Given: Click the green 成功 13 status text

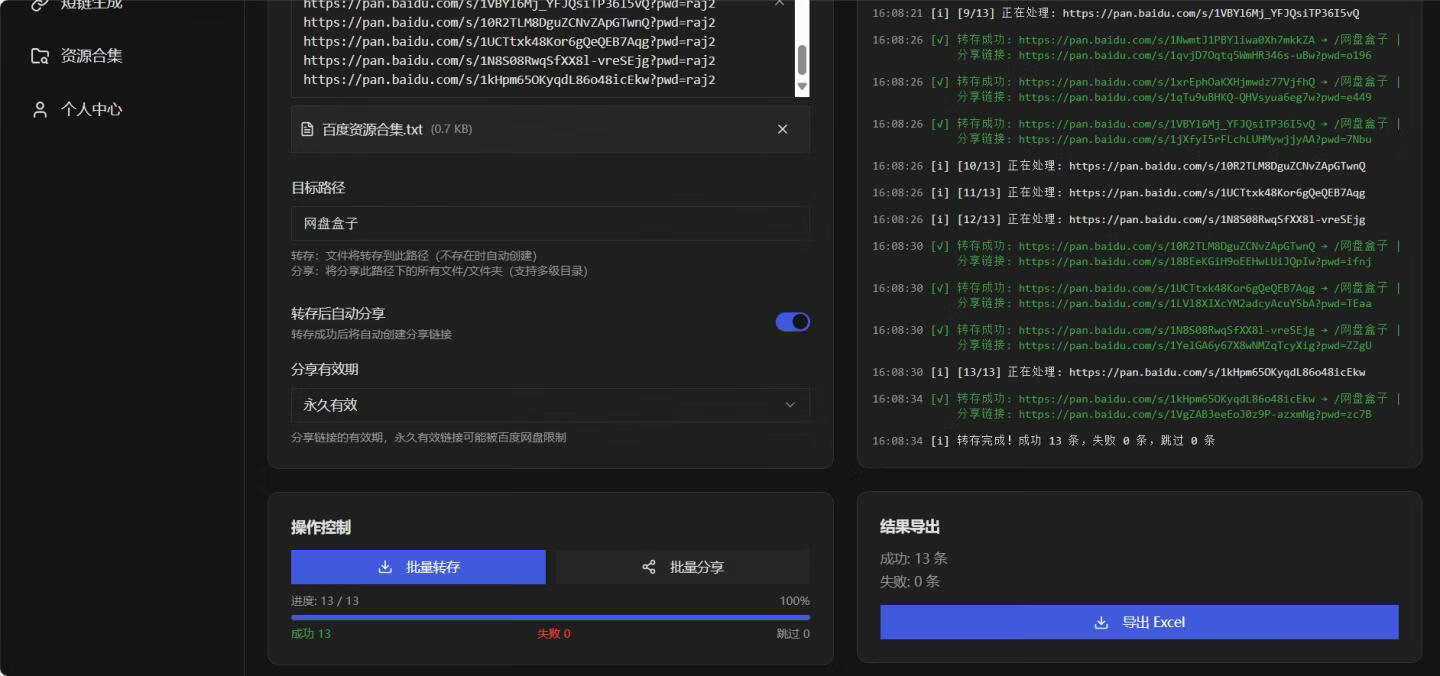Looking at the screenshot, I should pos(311,634).
